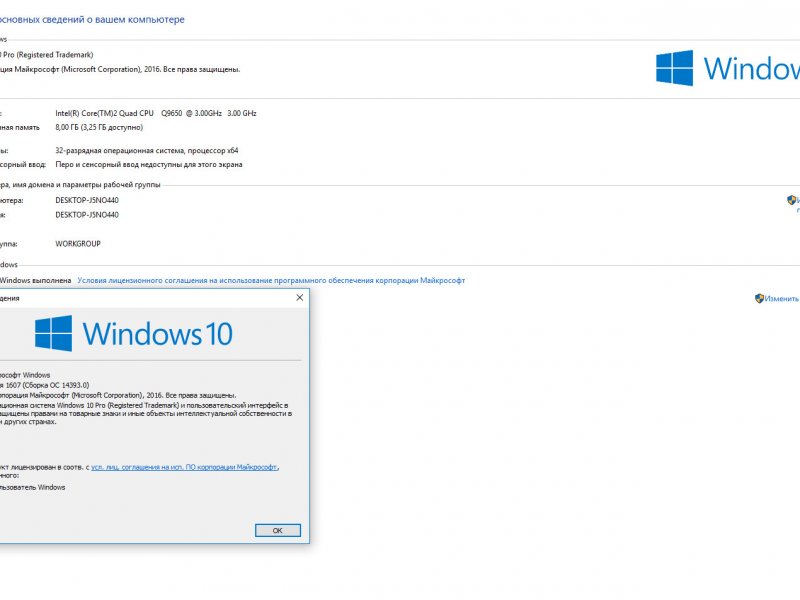Image resolution: width=800 pixels, height=600 pixels.
Task: Select the Перо и сенсорный ввод недоступны text
Action: [x=148, y=164]
